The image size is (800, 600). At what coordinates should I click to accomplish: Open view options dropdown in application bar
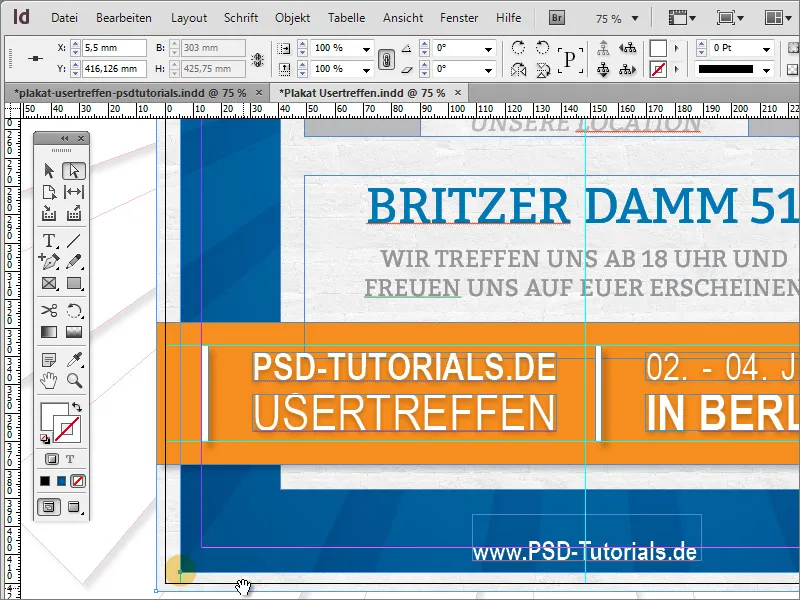tap(682, 18)
